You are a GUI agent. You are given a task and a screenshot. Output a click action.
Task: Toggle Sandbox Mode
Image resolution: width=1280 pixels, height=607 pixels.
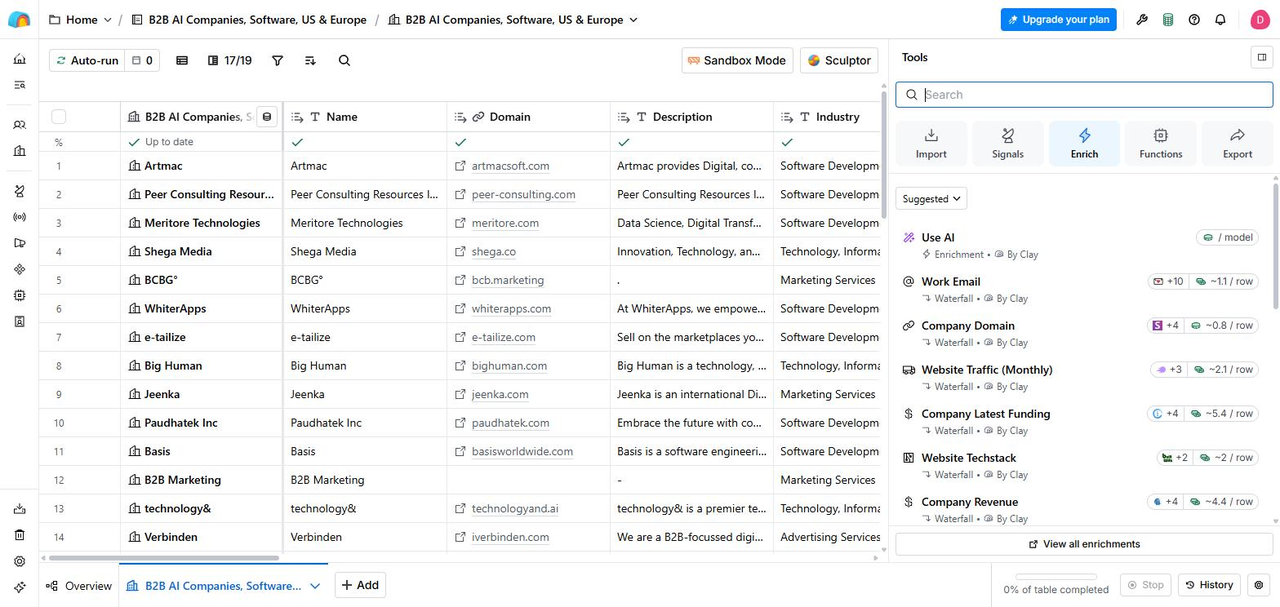pyautogui.click(x=737, y=60)
